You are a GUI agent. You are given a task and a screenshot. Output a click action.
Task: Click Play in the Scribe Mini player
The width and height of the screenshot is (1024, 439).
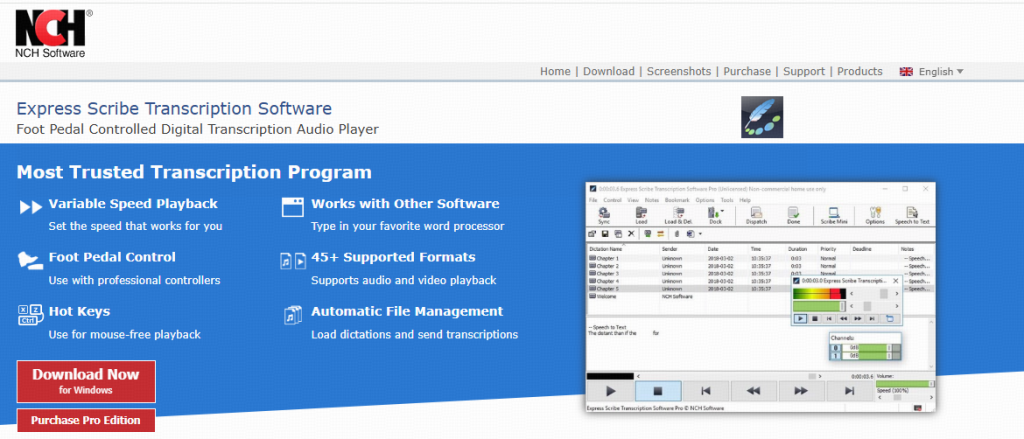[801, 319]
